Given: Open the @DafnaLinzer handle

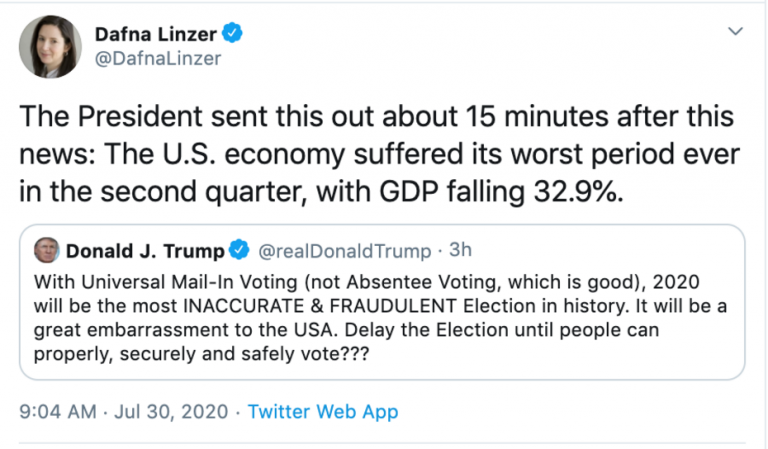Looking at the screenshot, I should [x=158, y=59].
